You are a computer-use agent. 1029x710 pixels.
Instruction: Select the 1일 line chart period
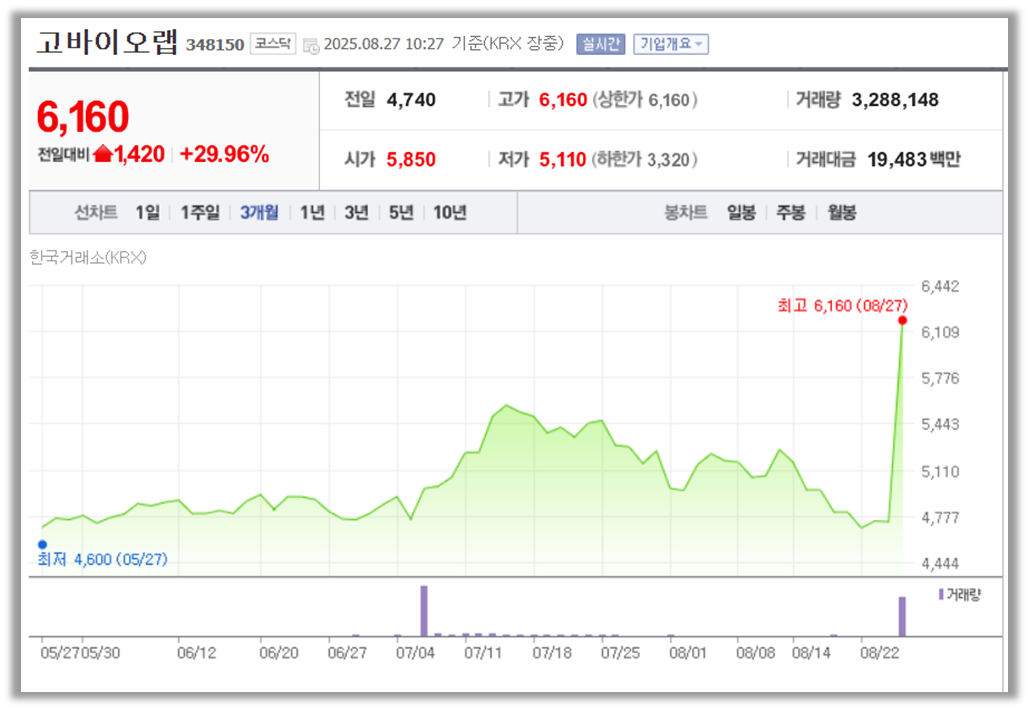pos(148,213)
